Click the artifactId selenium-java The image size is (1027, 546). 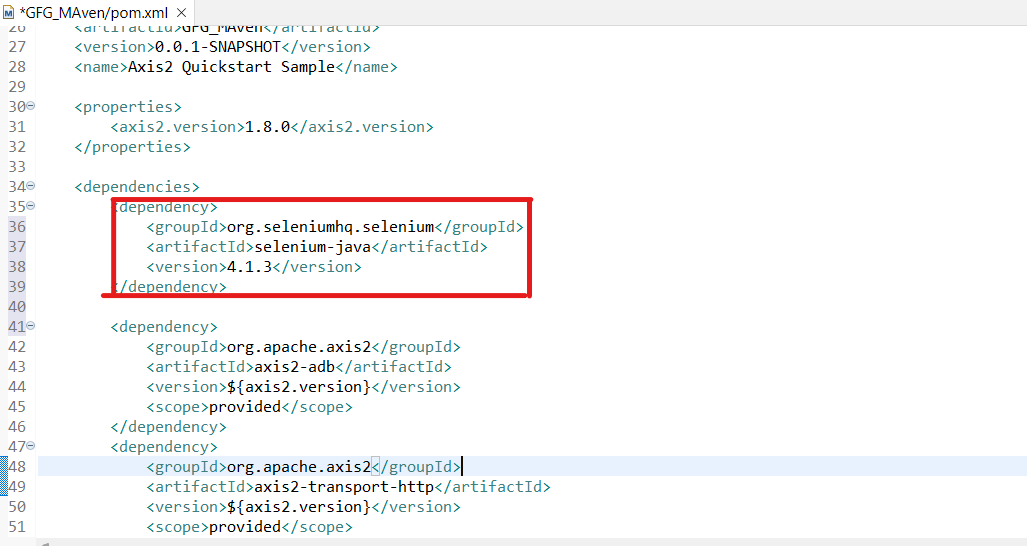pos(312,247)
